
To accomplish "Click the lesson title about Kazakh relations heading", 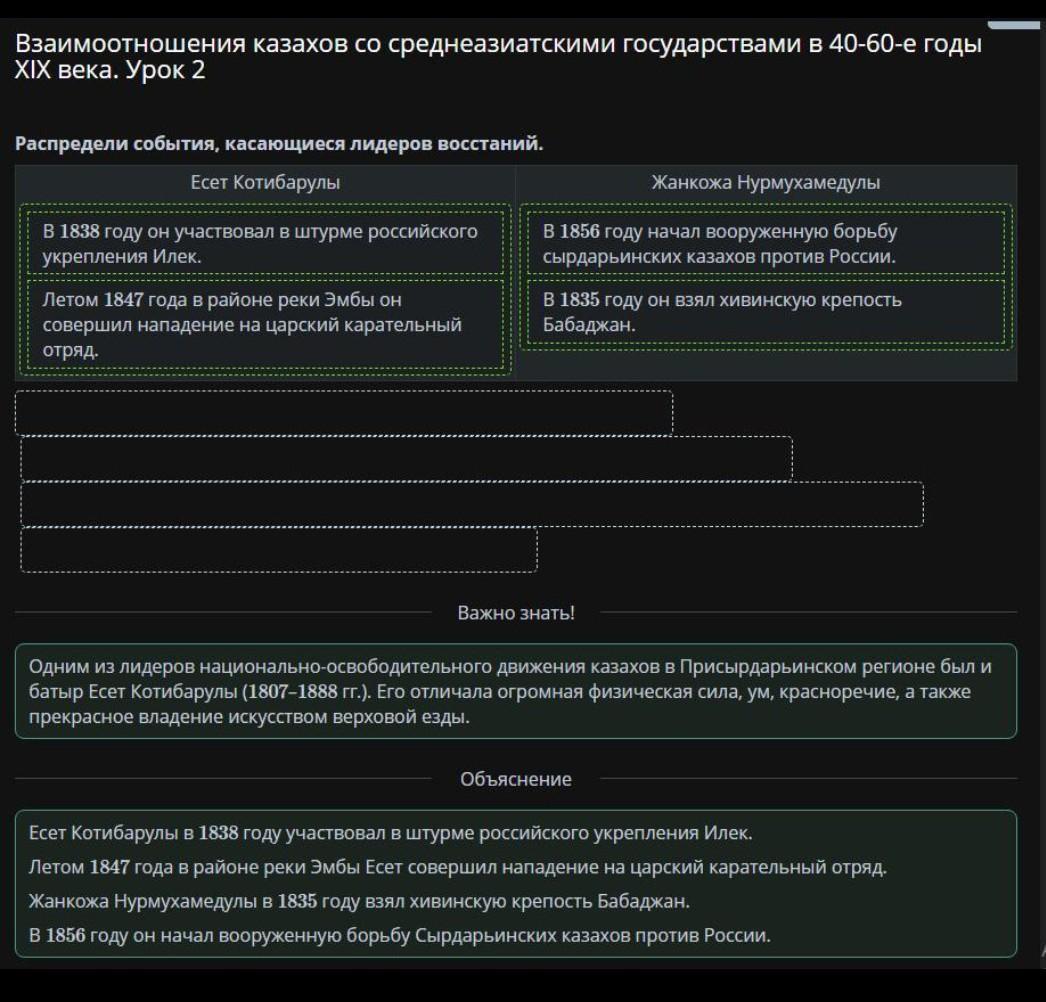I will coord(498,56).
